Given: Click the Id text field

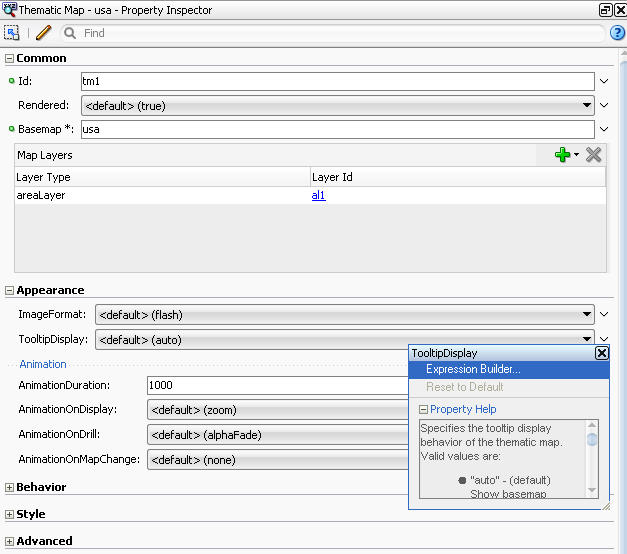Looking at the screenshot, I should pyautogui.click(x=337, y=82).
